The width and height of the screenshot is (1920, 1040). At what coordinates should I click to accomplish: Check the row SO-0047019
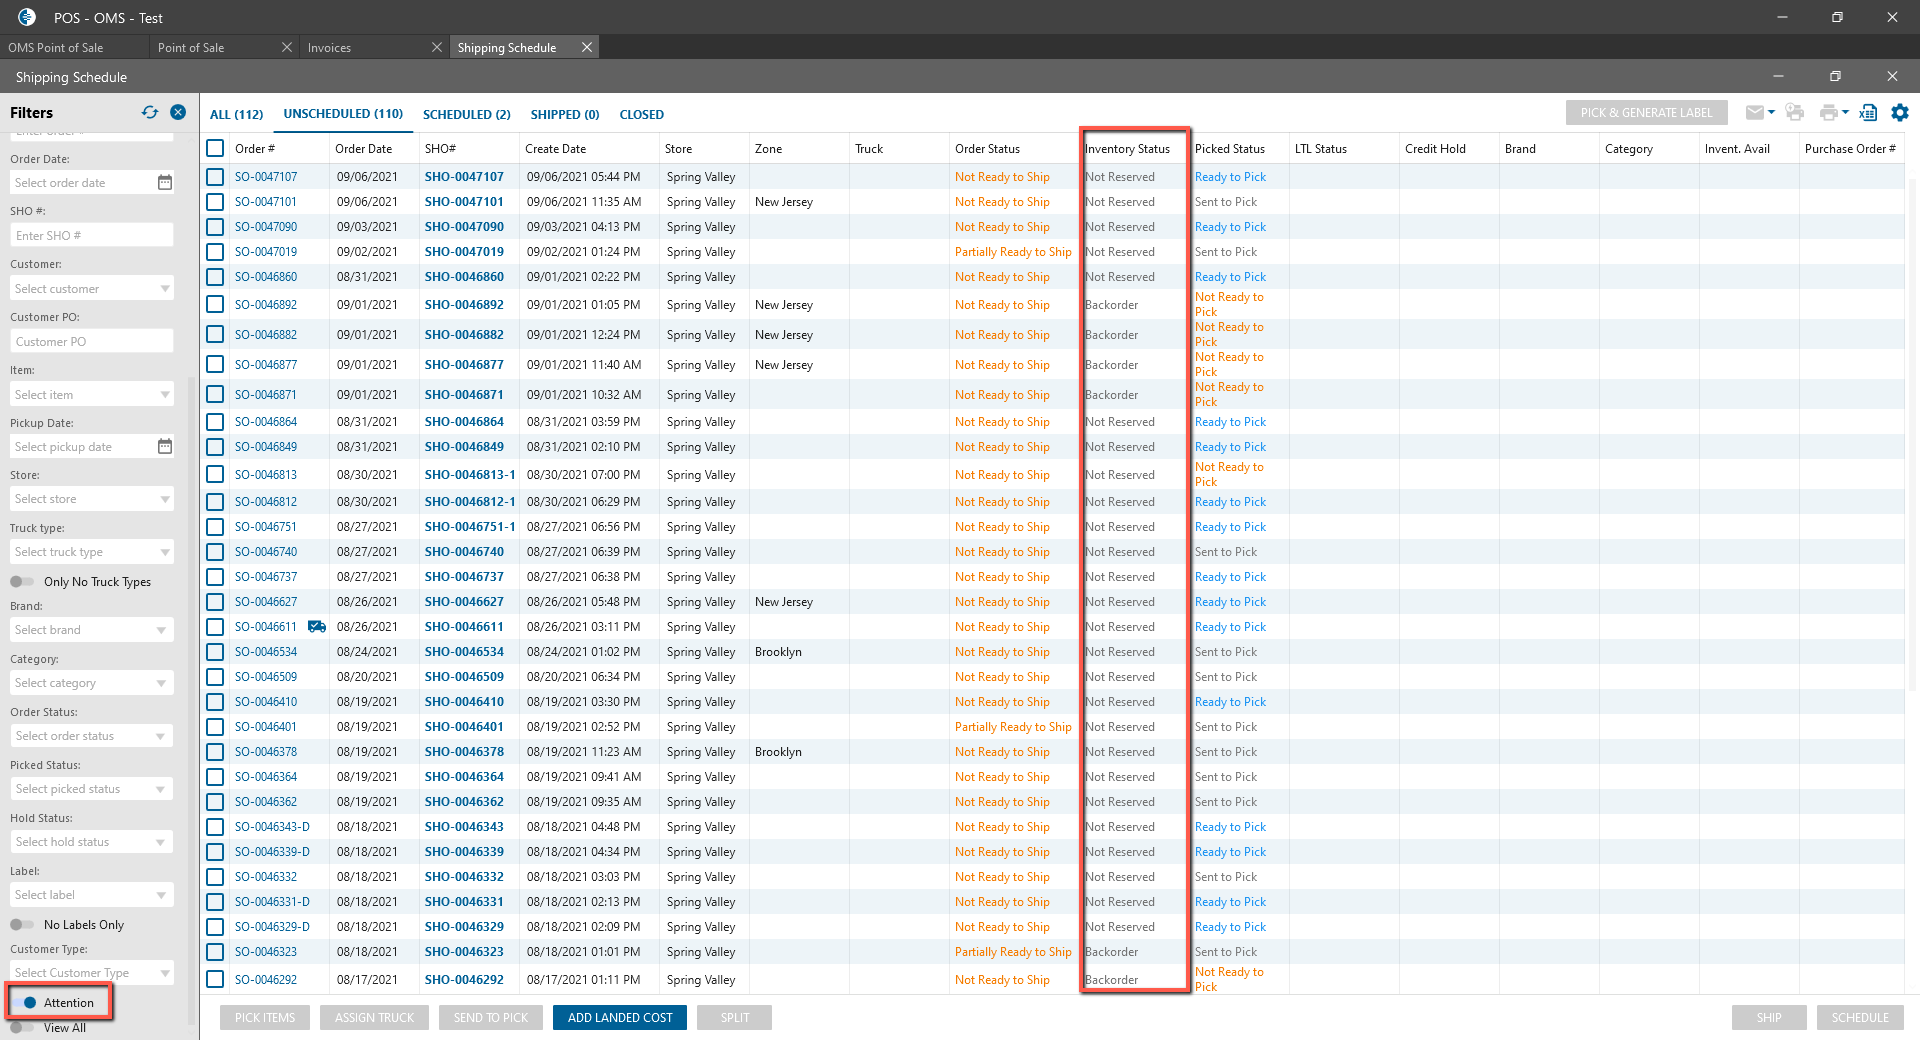[x=215, y=252]
